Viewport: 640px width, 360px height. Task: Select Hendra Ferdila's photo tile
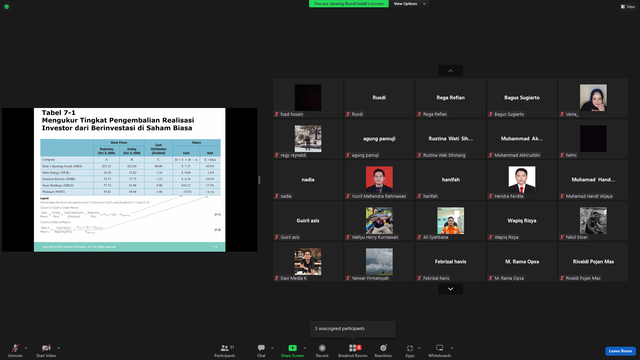click(x=522, y=180)
